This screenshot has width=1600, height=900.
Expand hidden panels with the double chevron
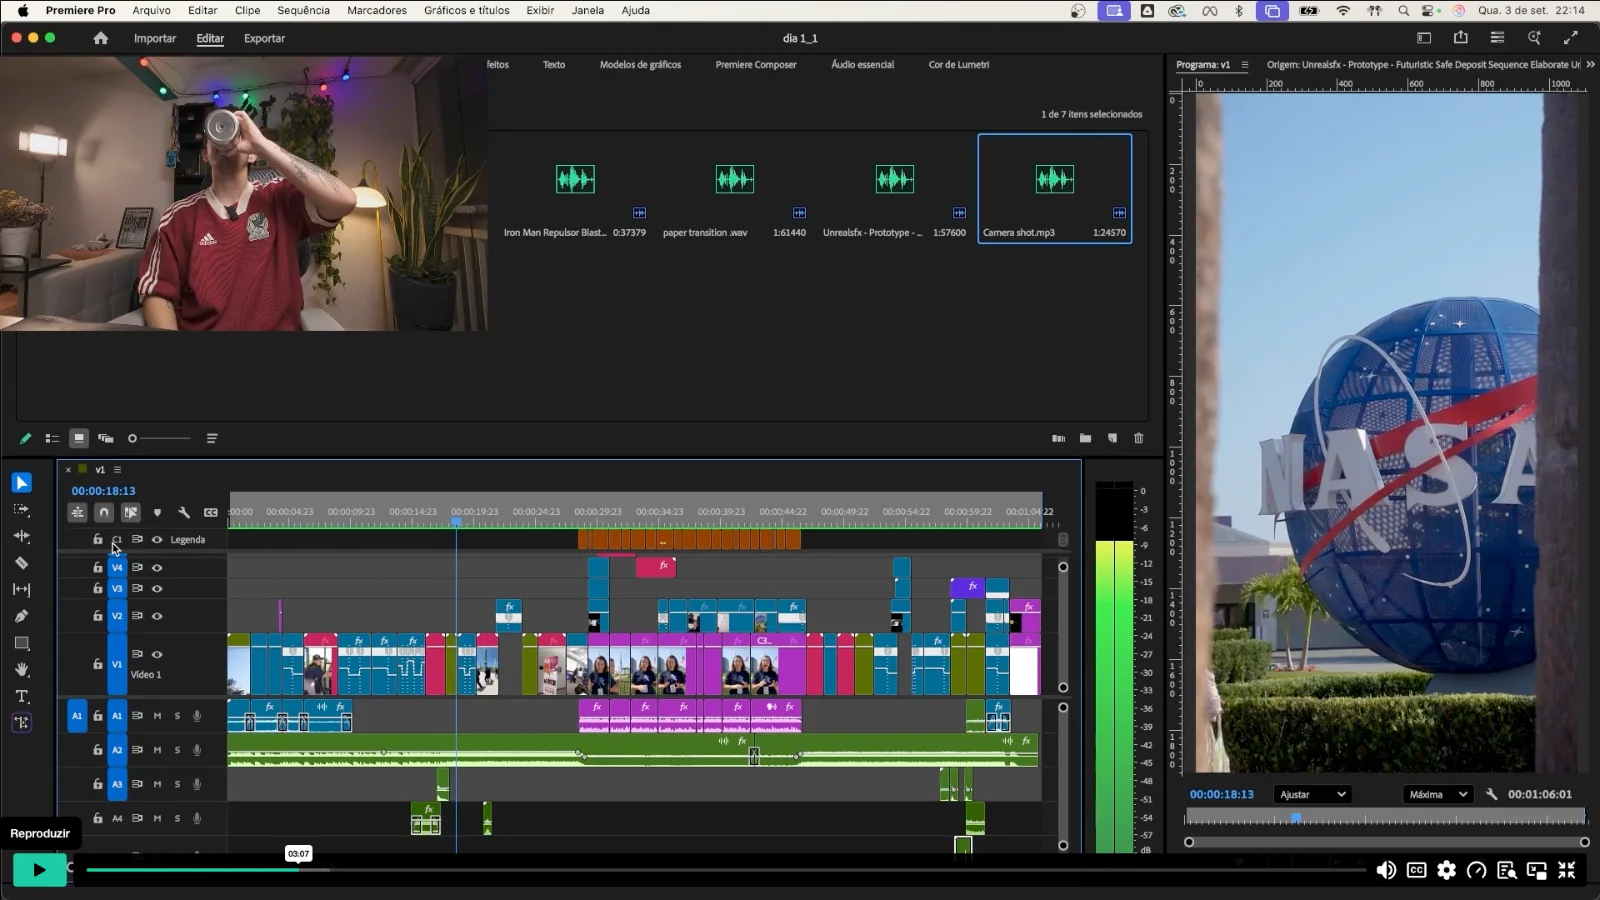pos(1590,64)
